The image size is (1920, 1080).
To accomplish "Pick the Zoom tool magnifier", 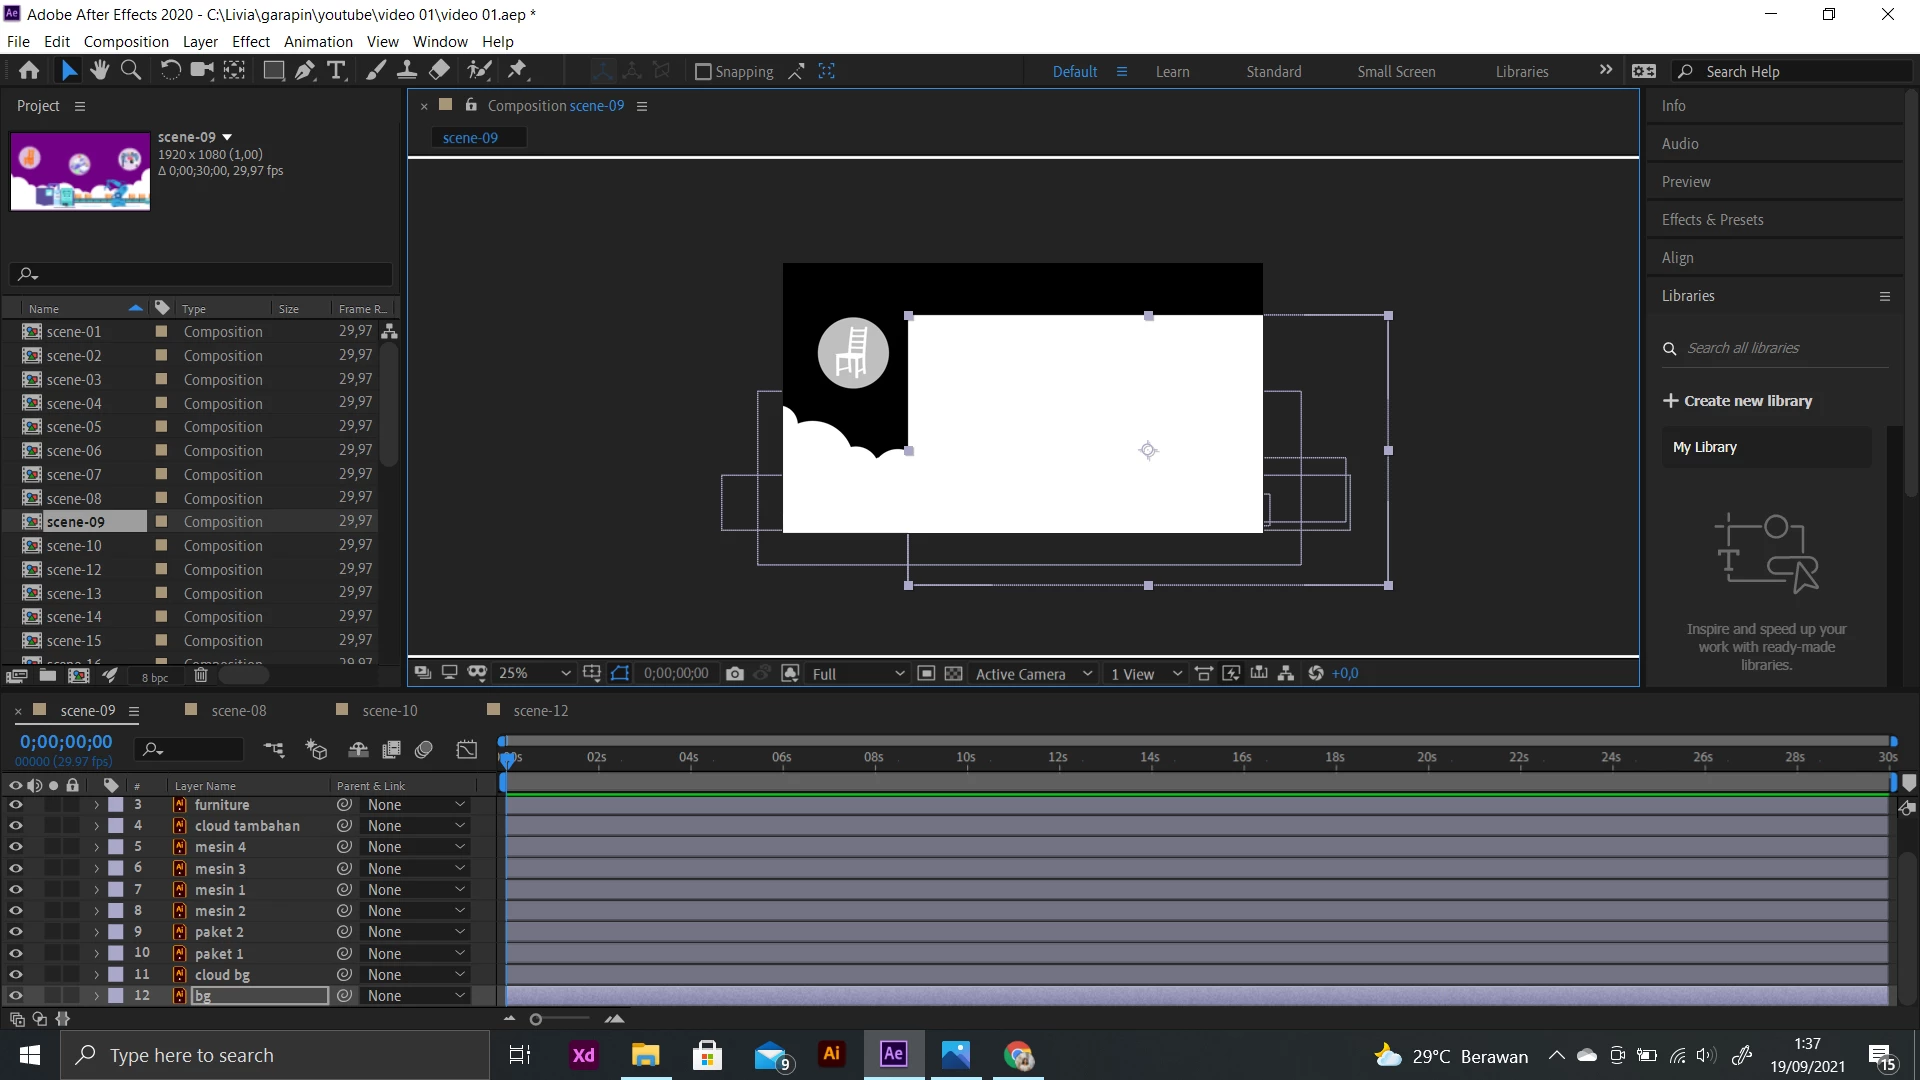I will [131, 71].
